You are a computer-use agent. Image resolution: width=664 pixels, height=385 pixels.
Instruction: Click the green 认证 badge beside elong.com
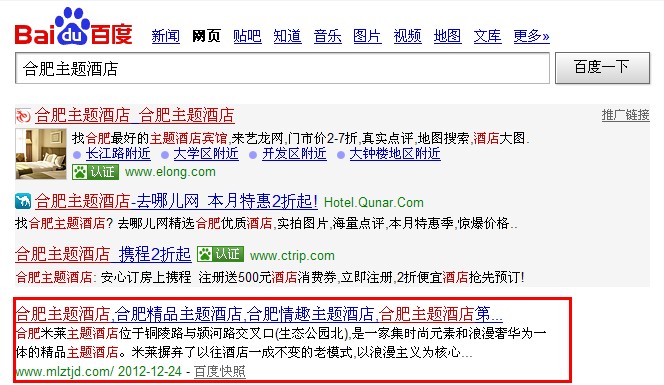(x=95, y=172)
